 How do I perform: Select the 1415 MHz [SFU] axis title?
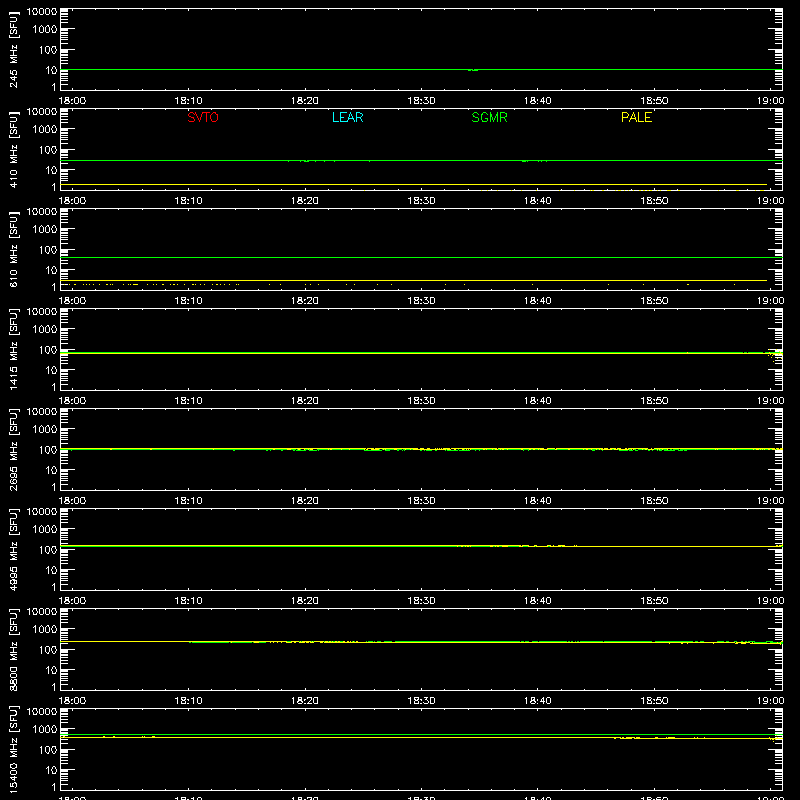pos(13,349)
